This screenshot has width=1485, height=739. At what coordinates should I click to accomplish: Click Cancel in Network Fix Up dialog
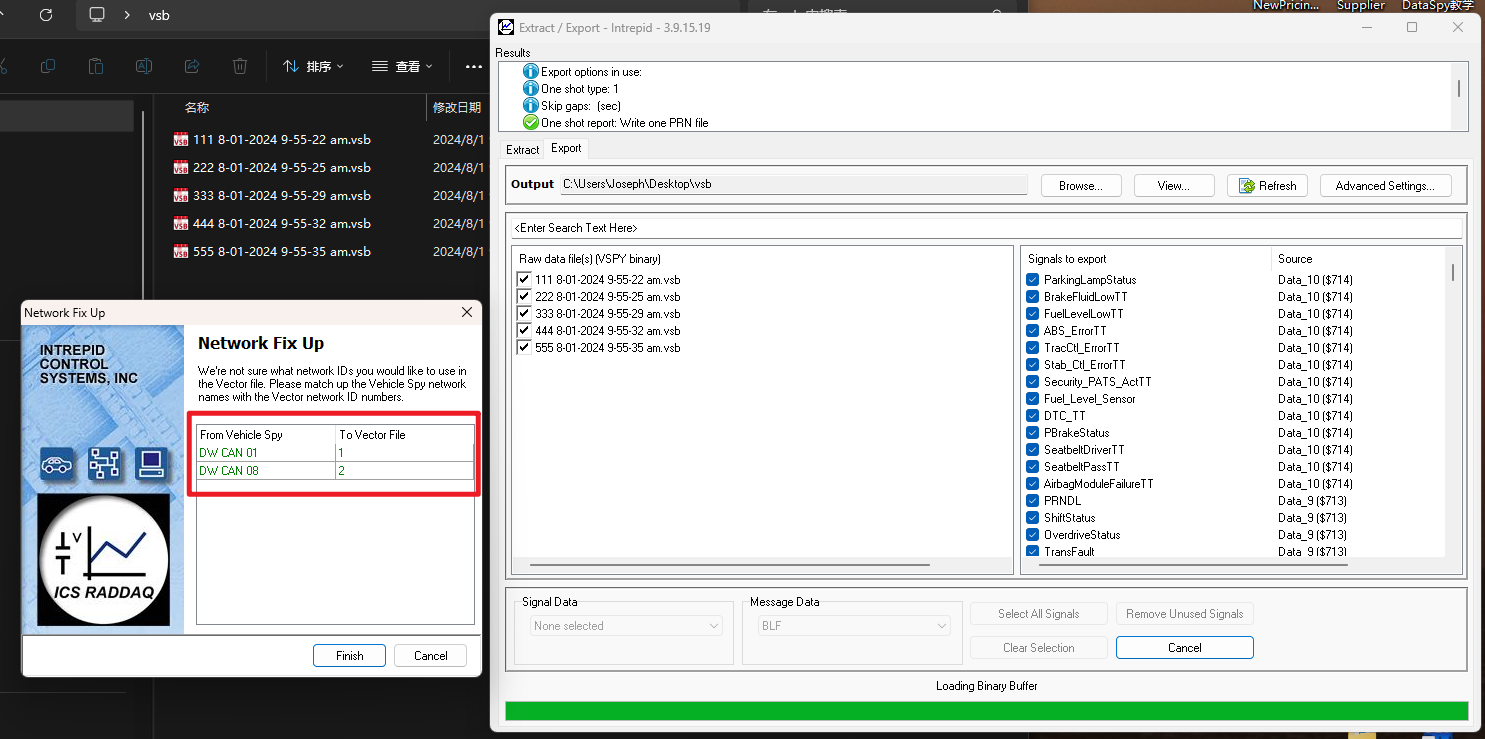[x=431, y=656]
